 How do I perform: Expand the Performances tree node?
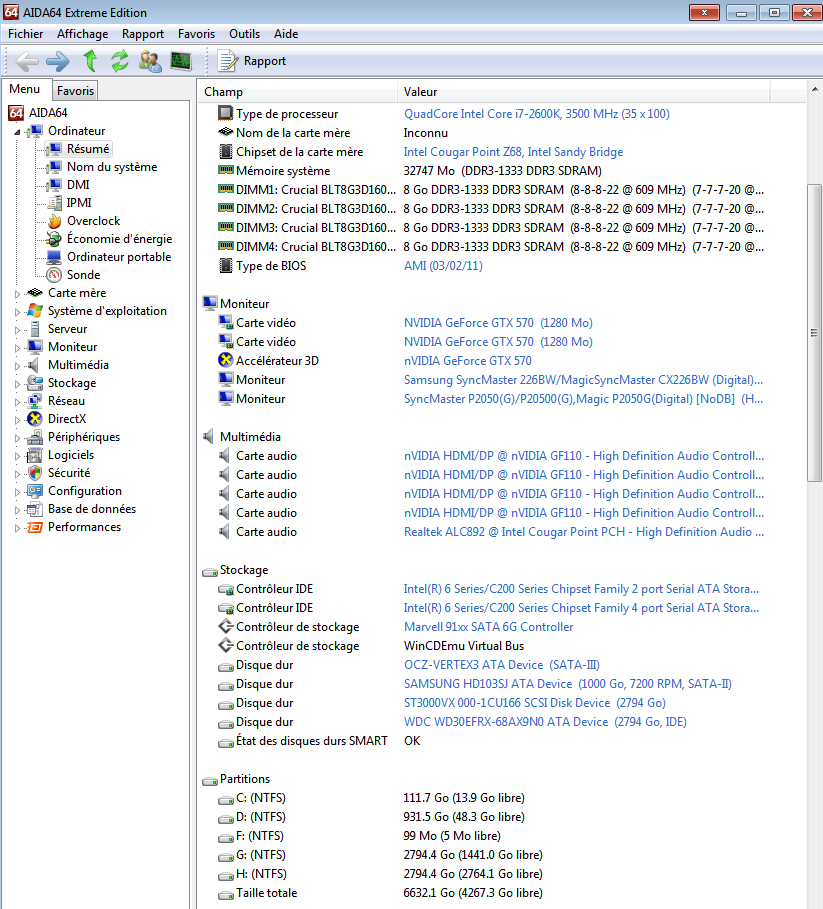(17, 528)
